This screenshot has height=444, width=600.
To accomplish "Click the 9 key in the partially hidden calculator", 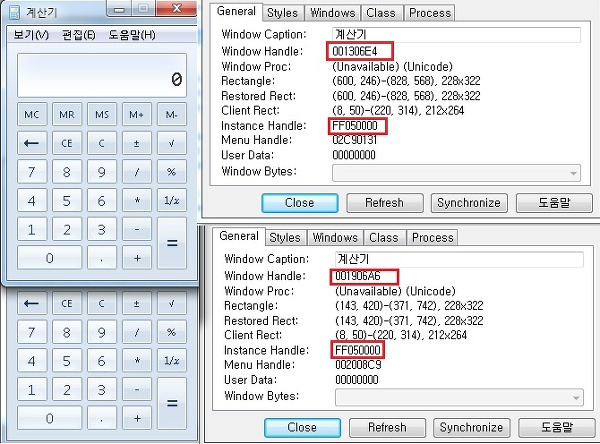I will click(102, 332).
